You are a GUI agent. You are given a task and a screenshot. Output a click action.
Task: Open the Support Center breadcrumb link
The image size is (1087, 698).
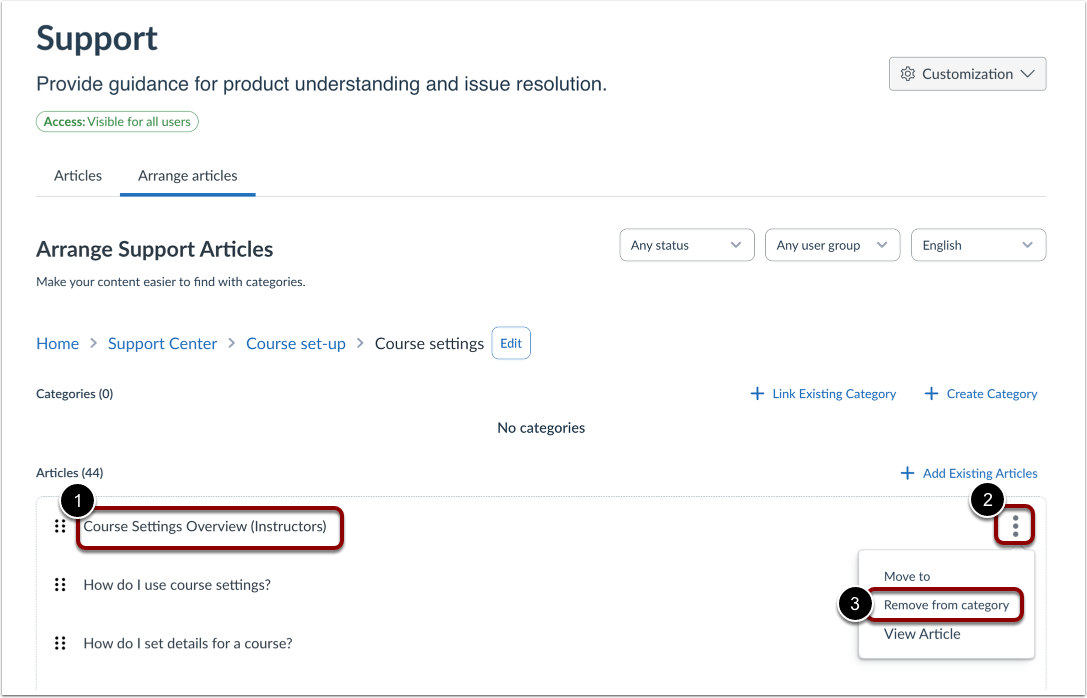point(162,343)
